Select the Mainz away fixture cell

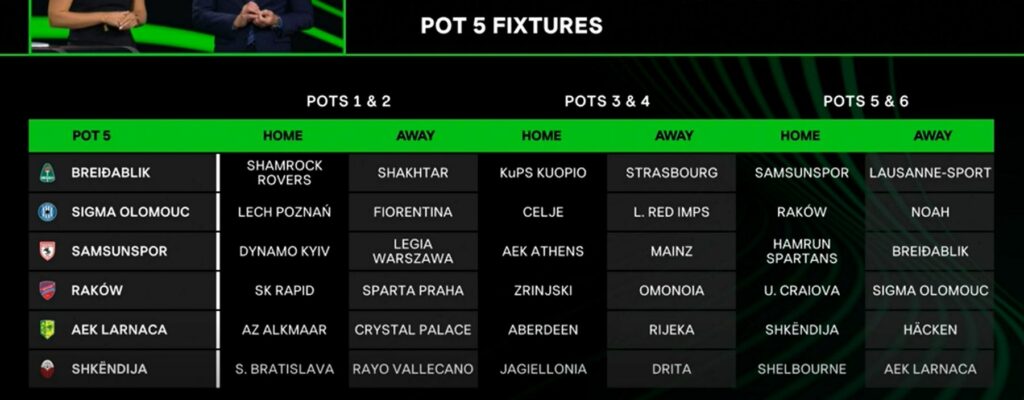point(671,251)
